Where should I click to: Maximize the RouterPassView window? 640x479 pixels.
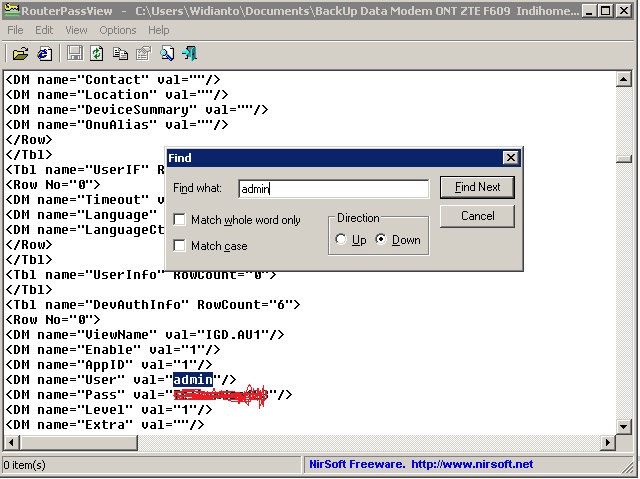click(606, 11)
